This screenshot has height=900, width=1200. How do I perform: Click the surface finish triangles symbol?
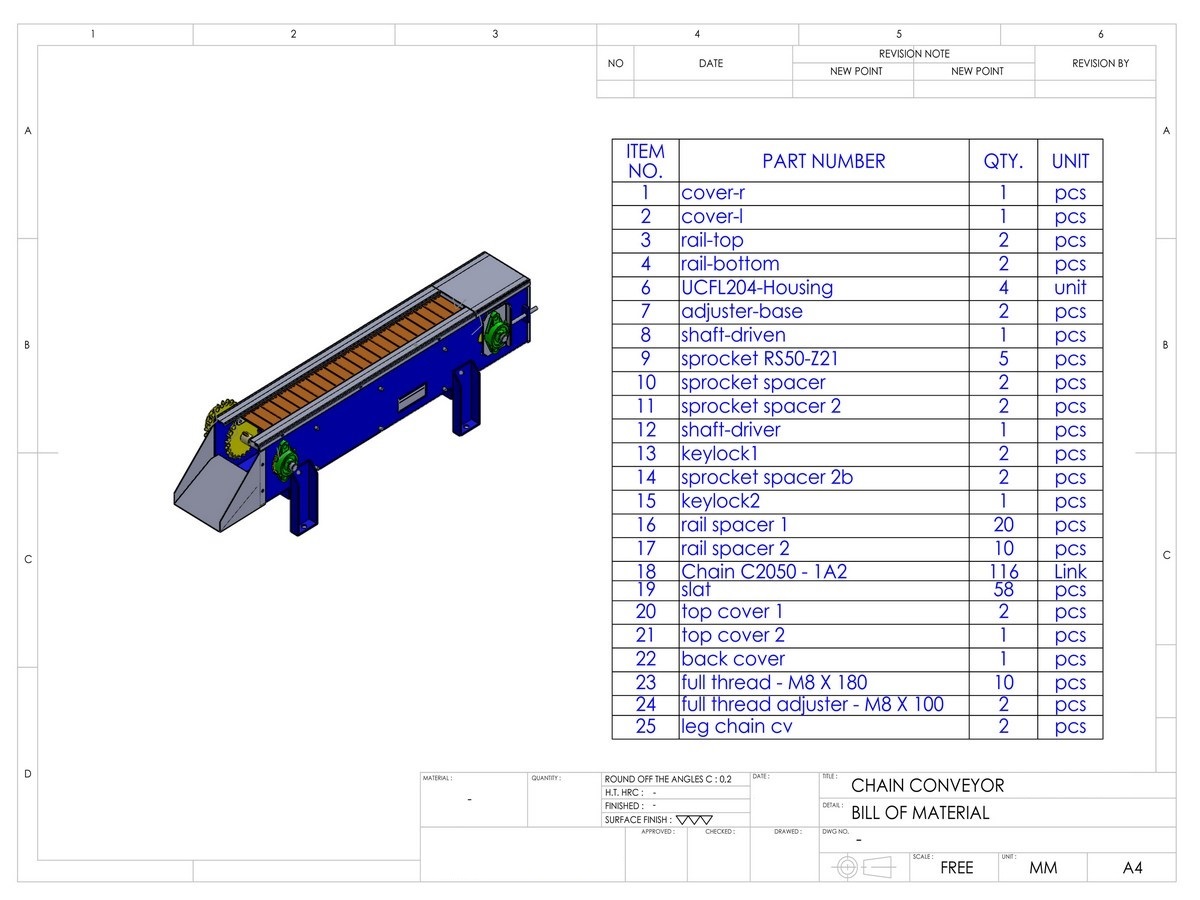pyautogui.click(x=694, y=820)
